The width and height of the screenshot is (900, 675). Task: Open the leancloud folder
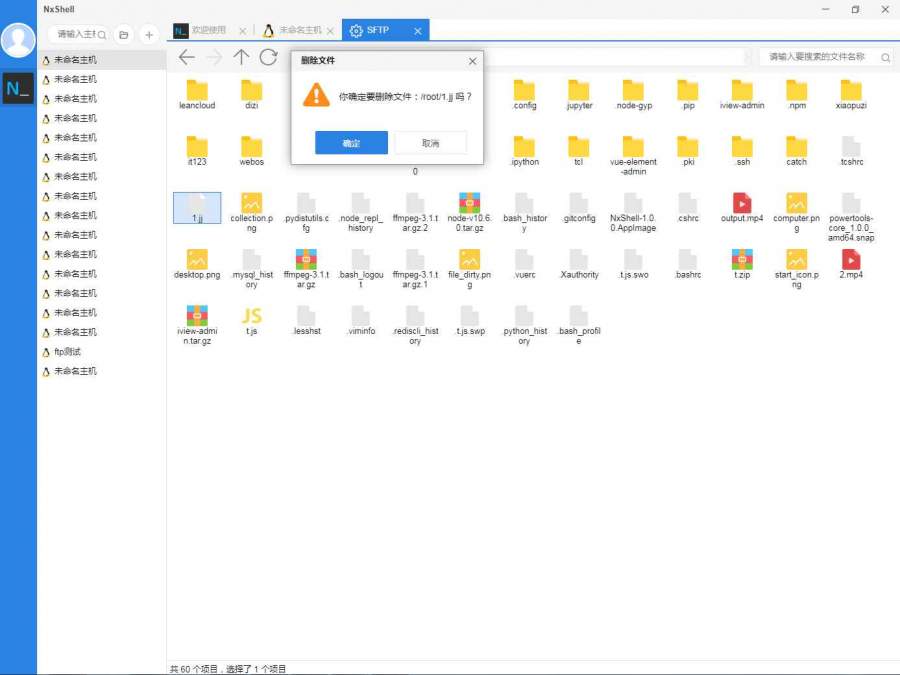pyautogui.click(x=197, y=93)
